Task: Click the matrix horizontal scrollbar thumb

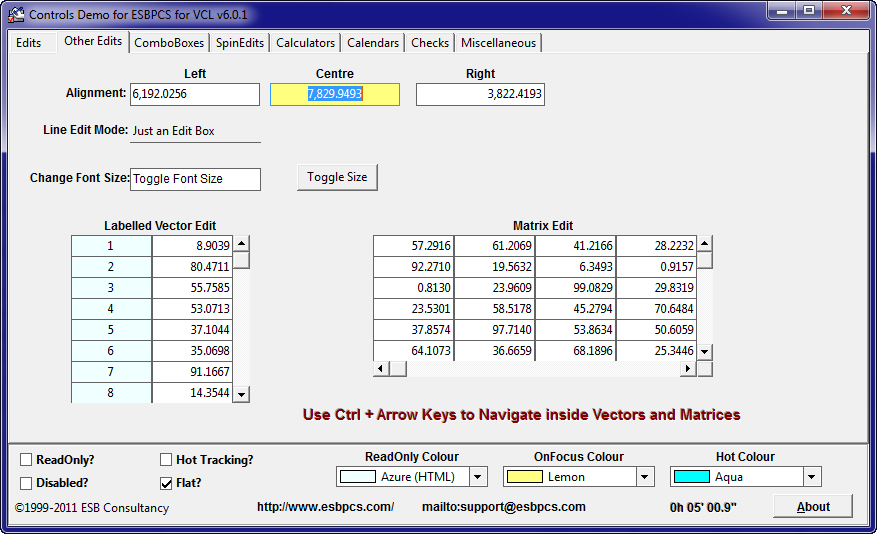Action: tap(398, 368)
